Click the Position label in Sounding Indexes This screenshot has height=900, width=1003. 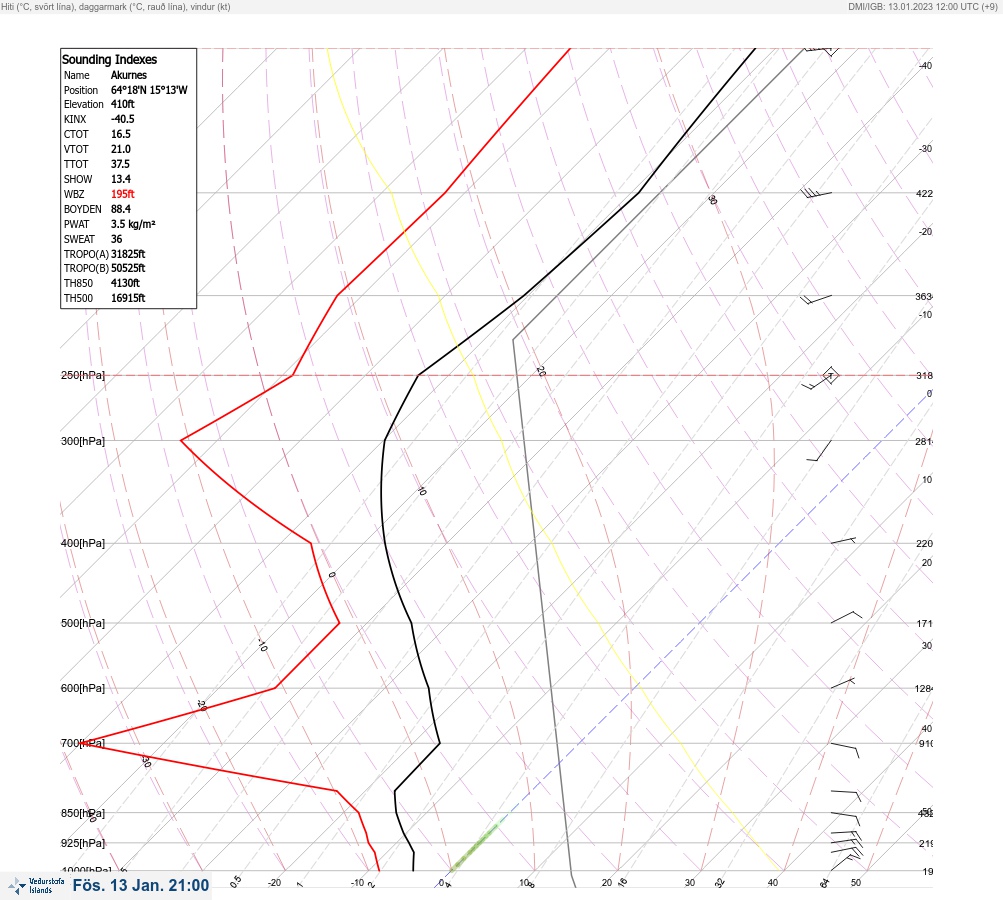[x=81, y=90]
